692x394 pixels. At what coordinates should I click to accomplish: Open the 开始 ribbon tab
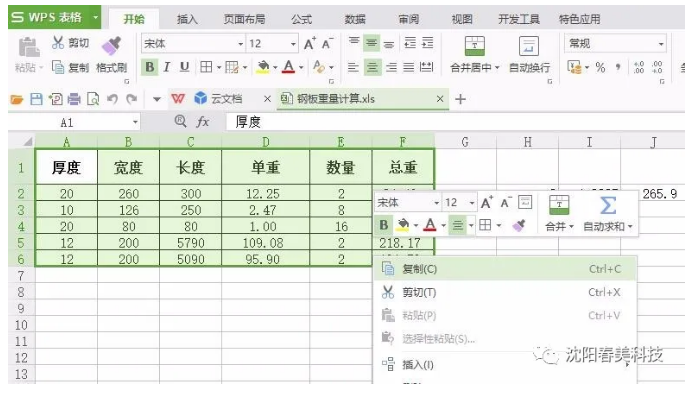click(x=134, y=19)
